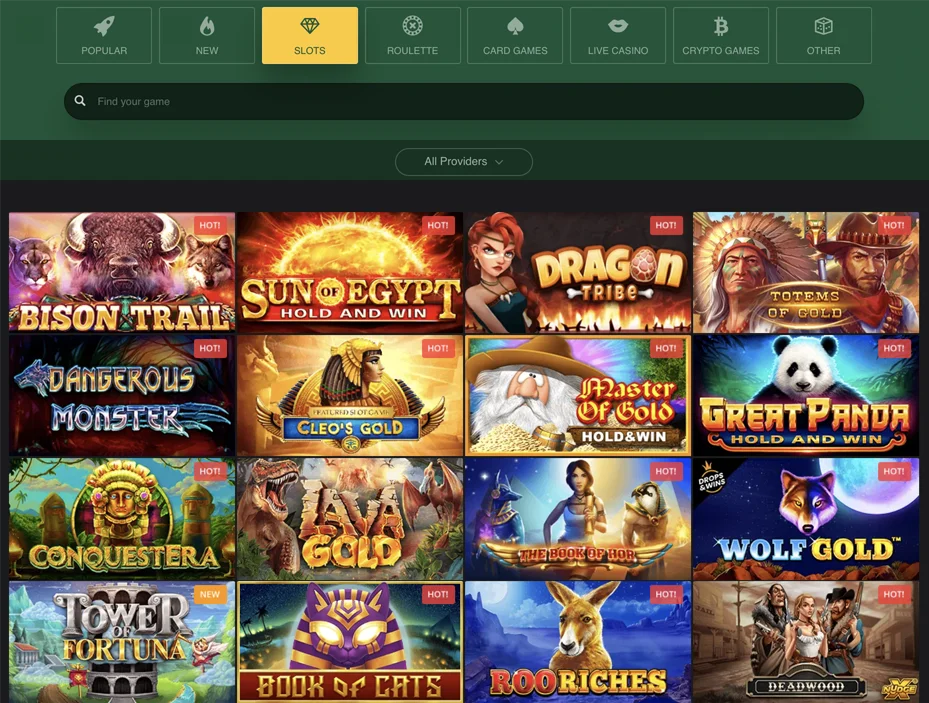Click the flame icon above New
The image size is (929, 703).
(x=207, y=26)
